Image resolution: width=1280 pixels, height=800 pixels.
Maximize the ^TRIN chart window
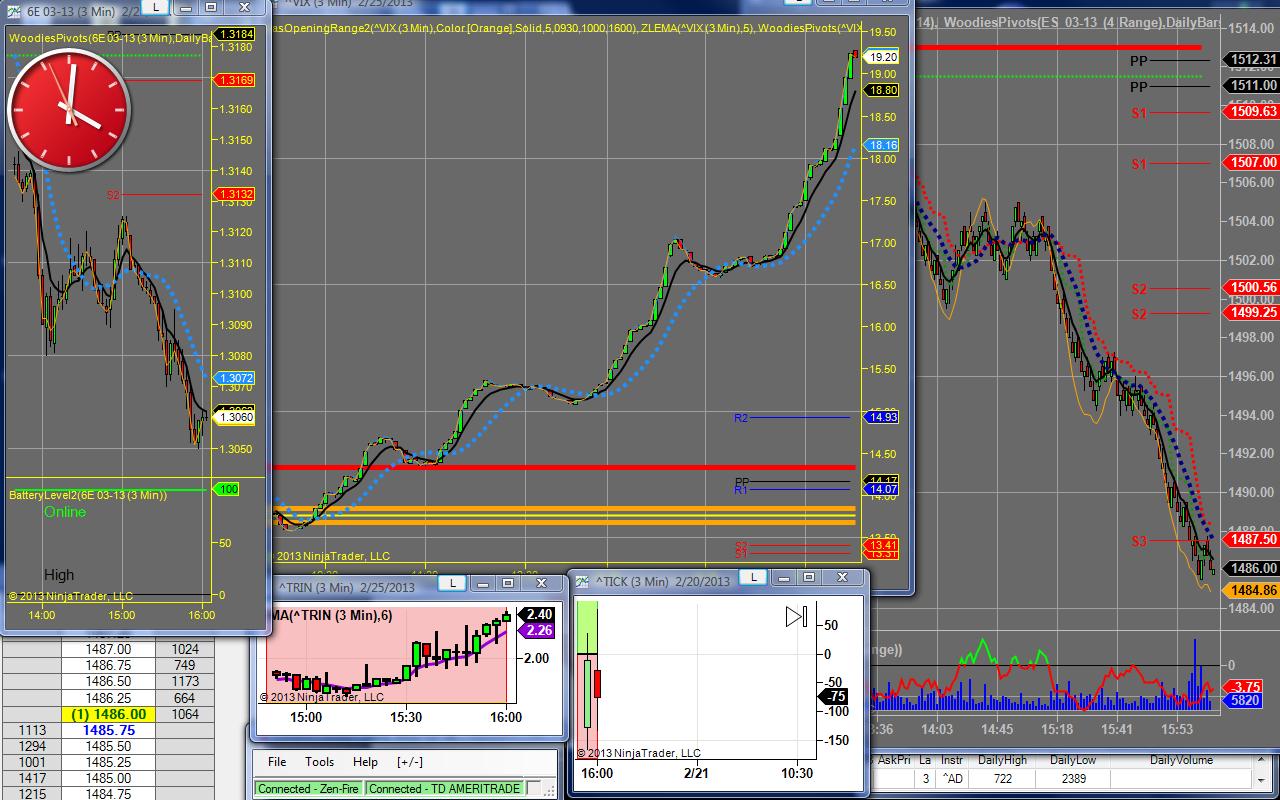click(507, 583)
